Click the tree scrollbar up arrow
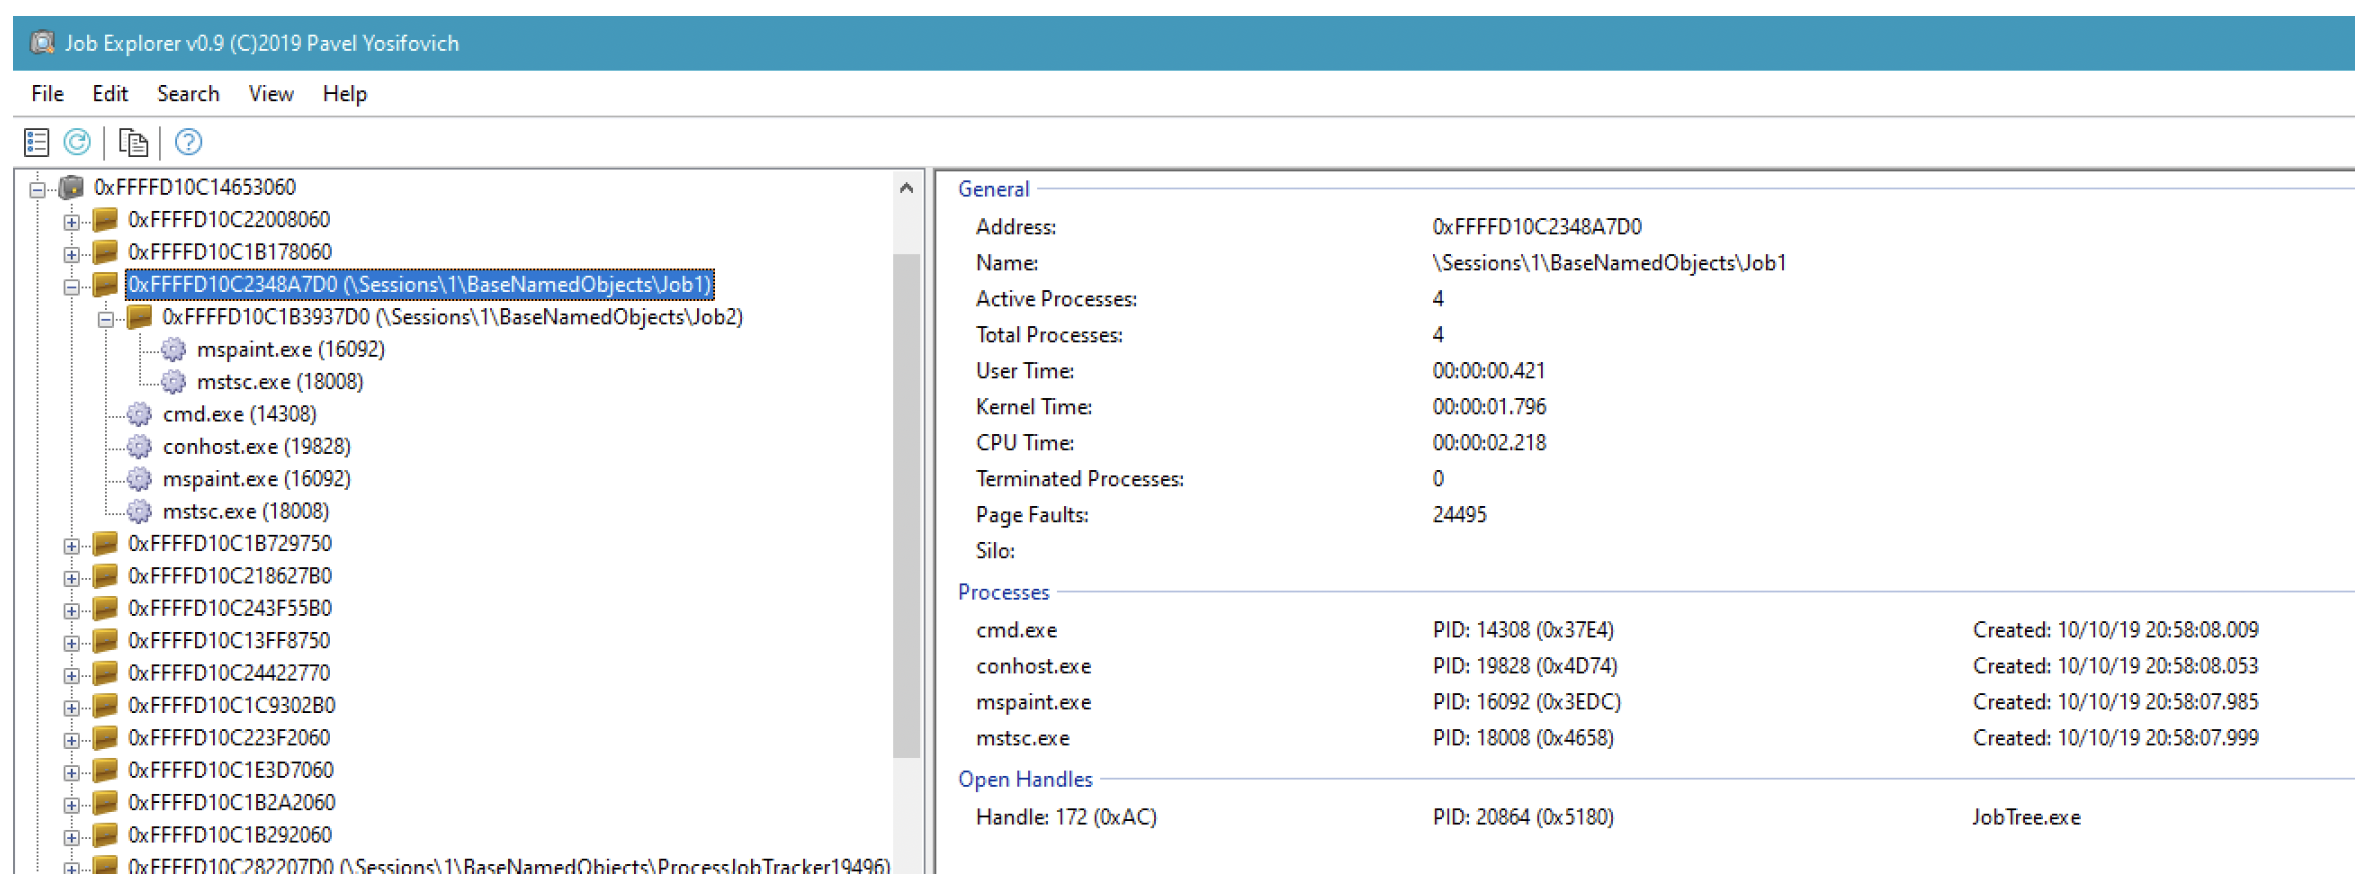Image resolution: width=2368 pixels, height=896 pixels. 906,188
